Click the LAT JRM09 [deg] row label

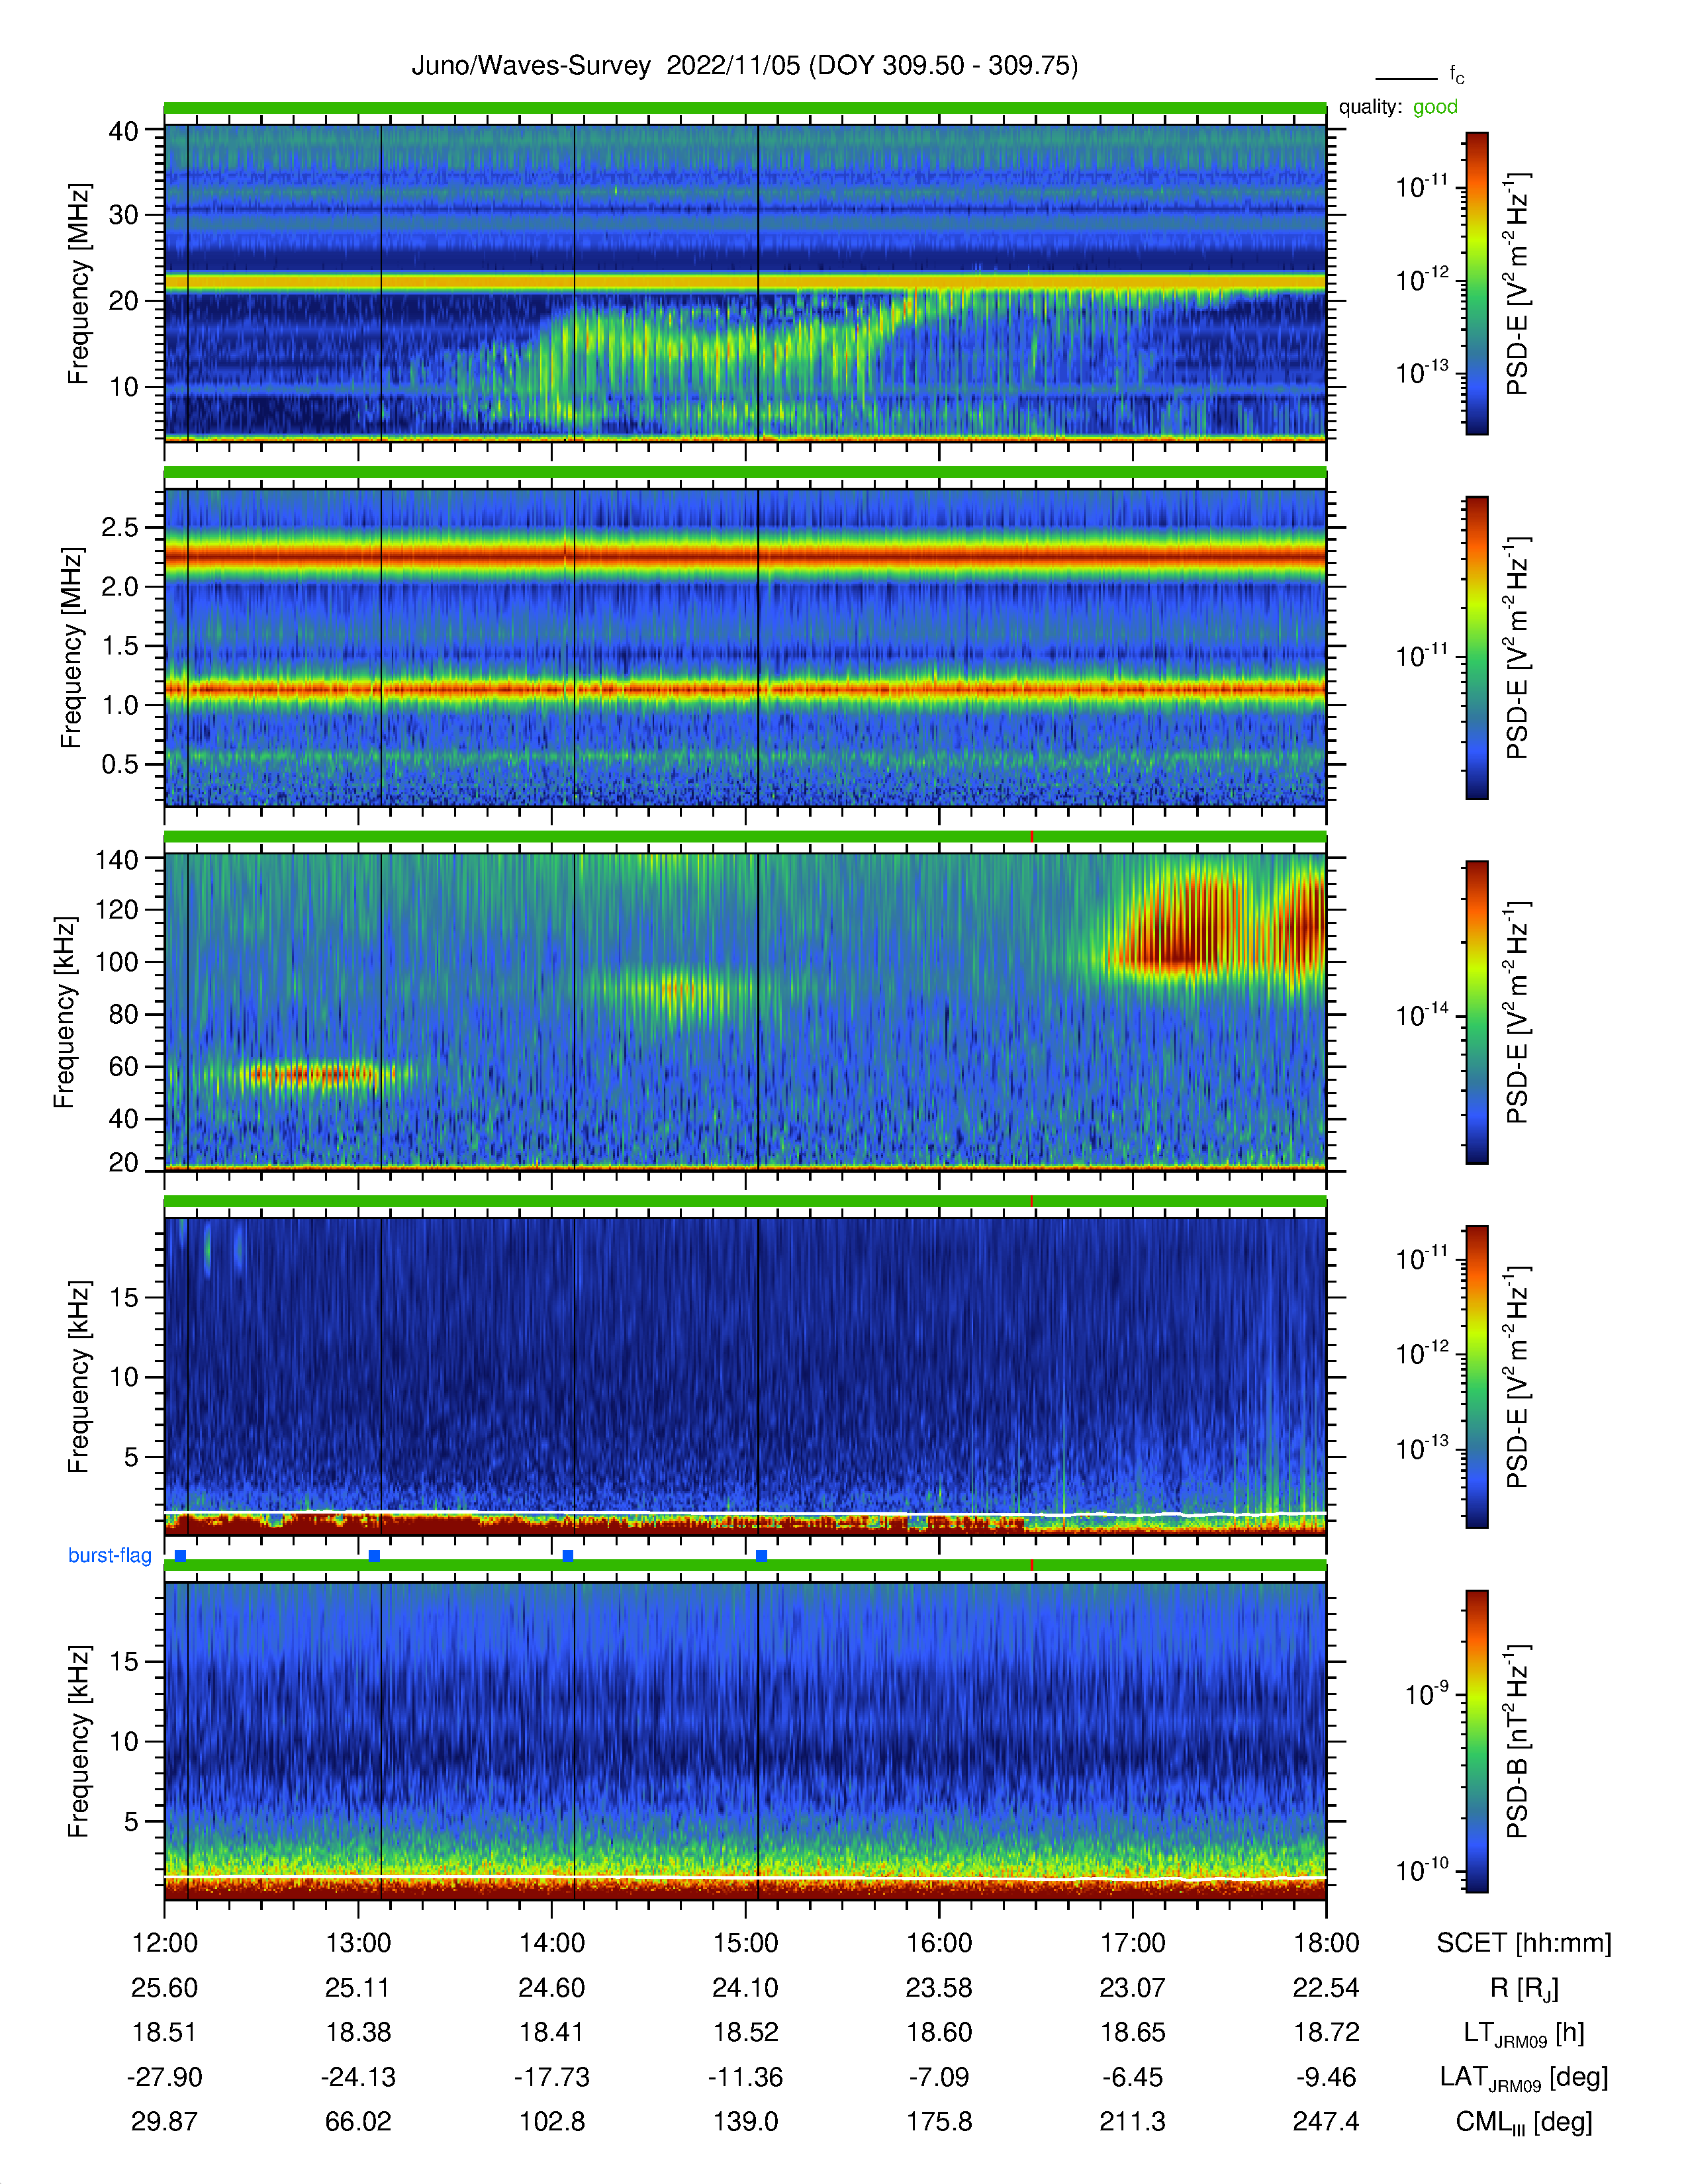(x=1524, y=2078)
